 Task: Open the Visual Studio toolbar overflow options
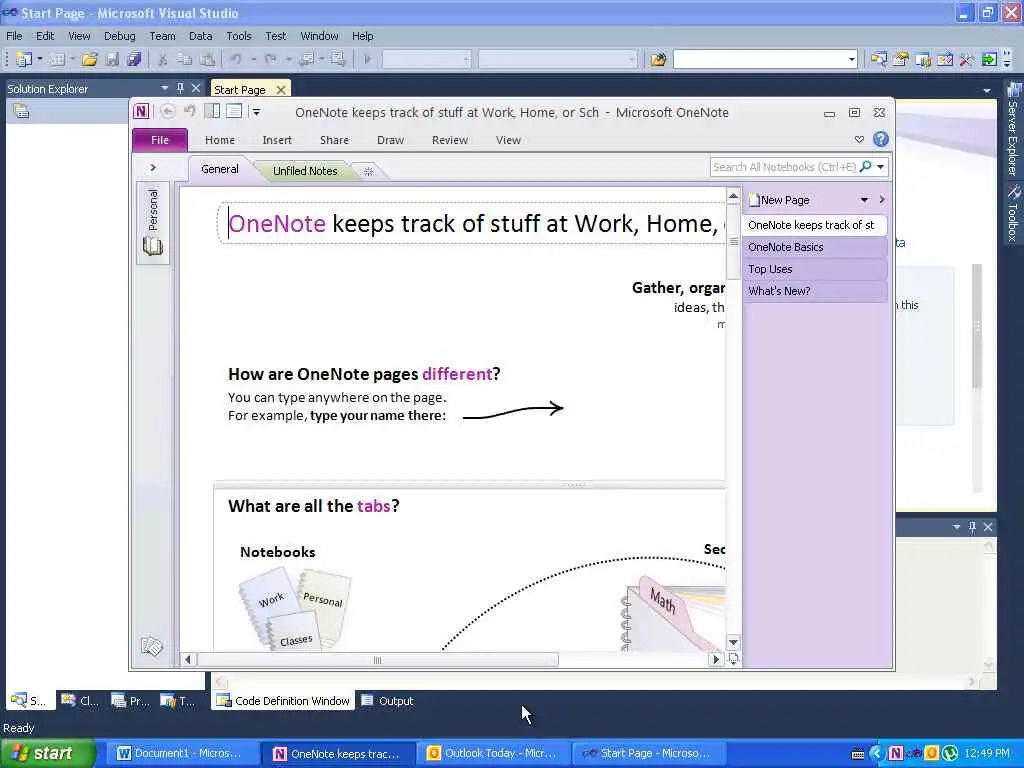coord(1006,59)
